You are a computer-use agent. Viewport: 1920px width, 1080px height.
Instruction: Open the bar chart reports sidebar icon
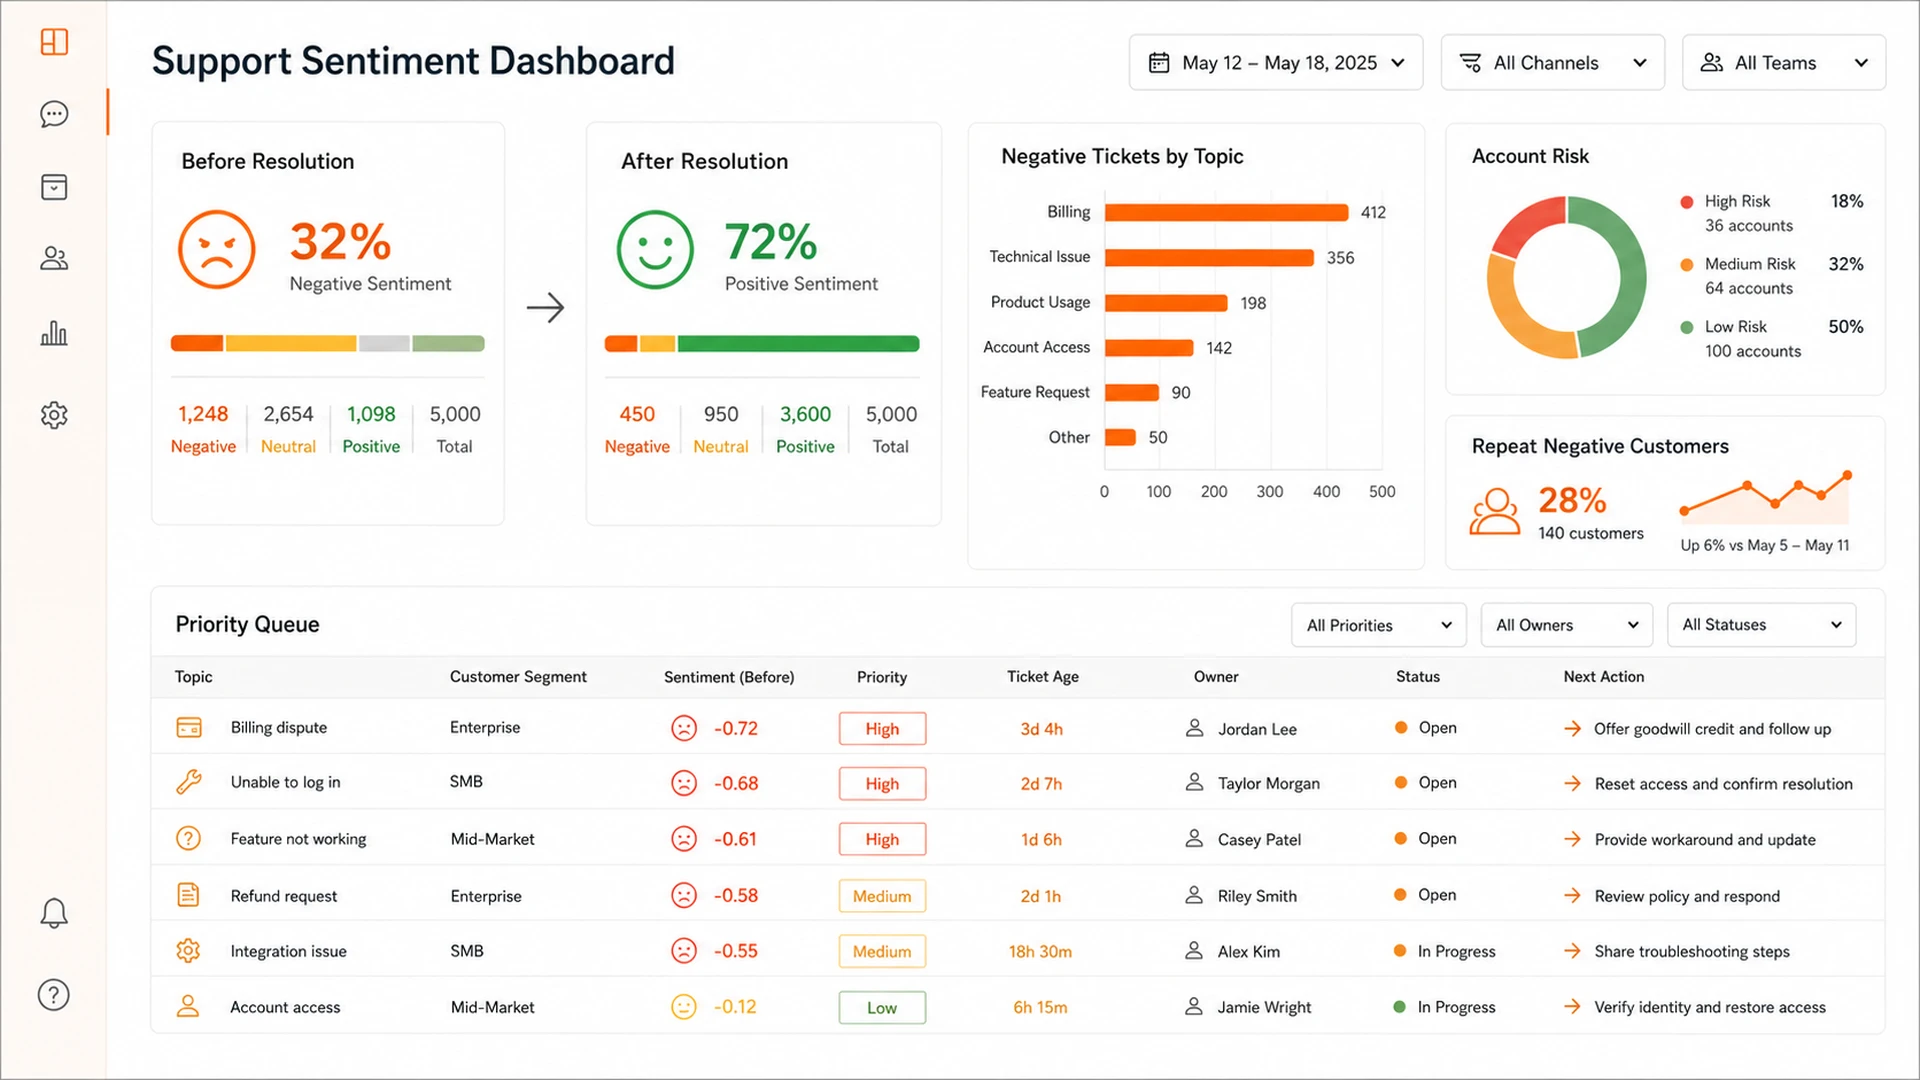click(x=54, y=333)
